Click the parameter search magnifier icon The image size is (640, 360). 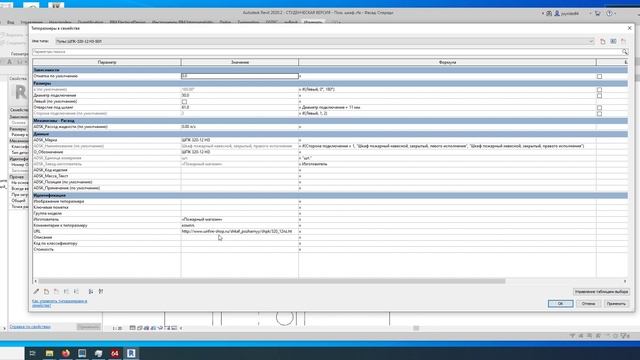pos(624,52)
